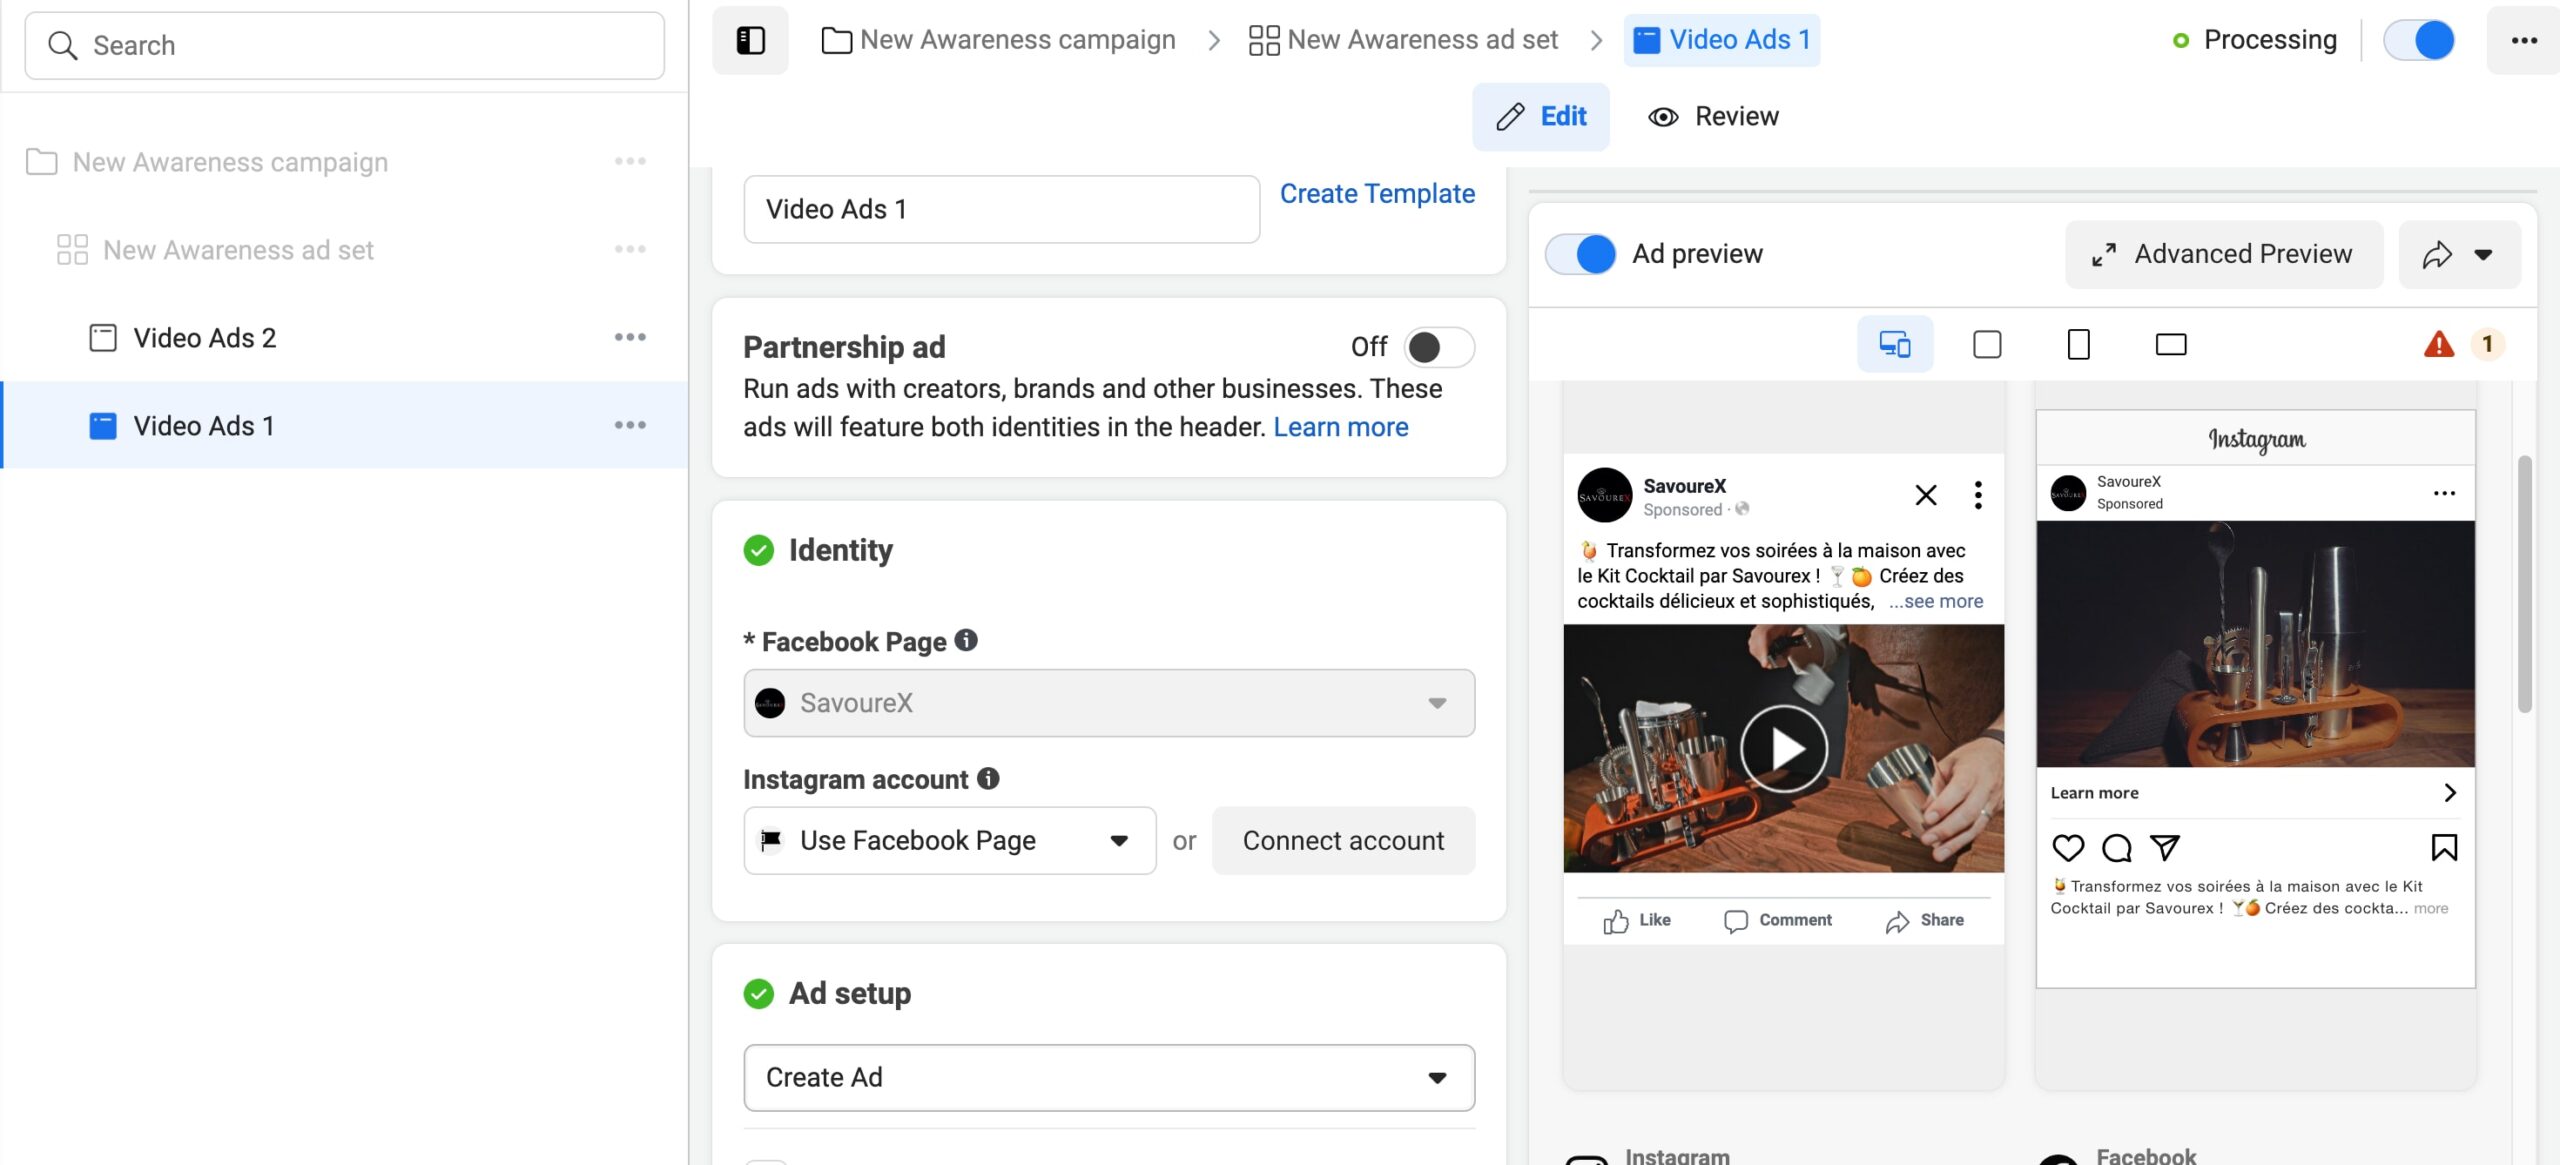Open top-right three-dot more options
2560x1165 pixels.
tap(2524, 40)
